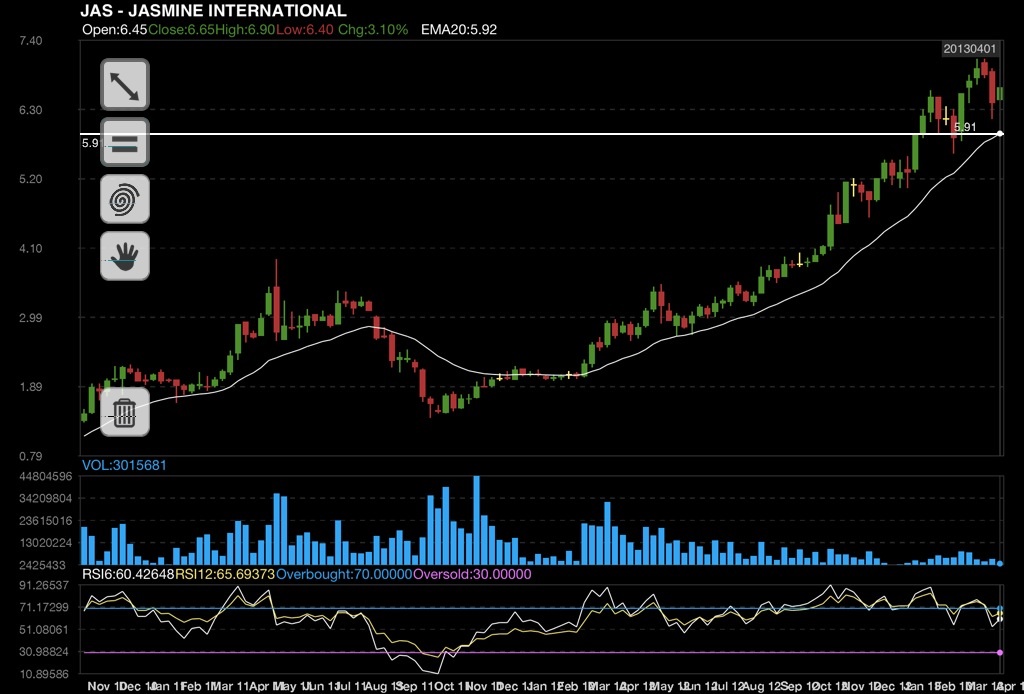The height and width of the screenshot is (694, 1024).
Task: Click the 51.08061 RSI axis label
Action: [44, 630]
